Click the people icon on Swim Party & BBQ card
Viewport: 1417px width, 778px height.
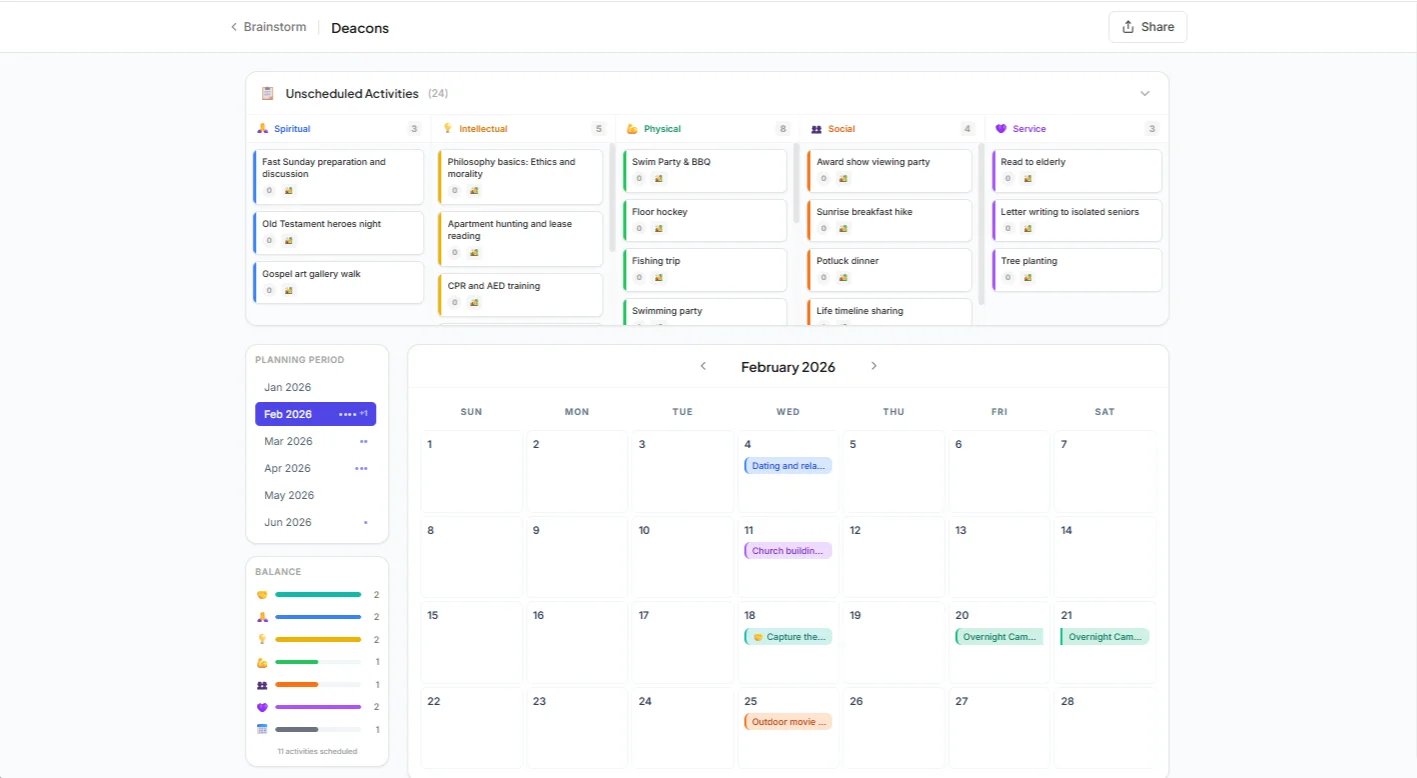(x=657, y=179)
